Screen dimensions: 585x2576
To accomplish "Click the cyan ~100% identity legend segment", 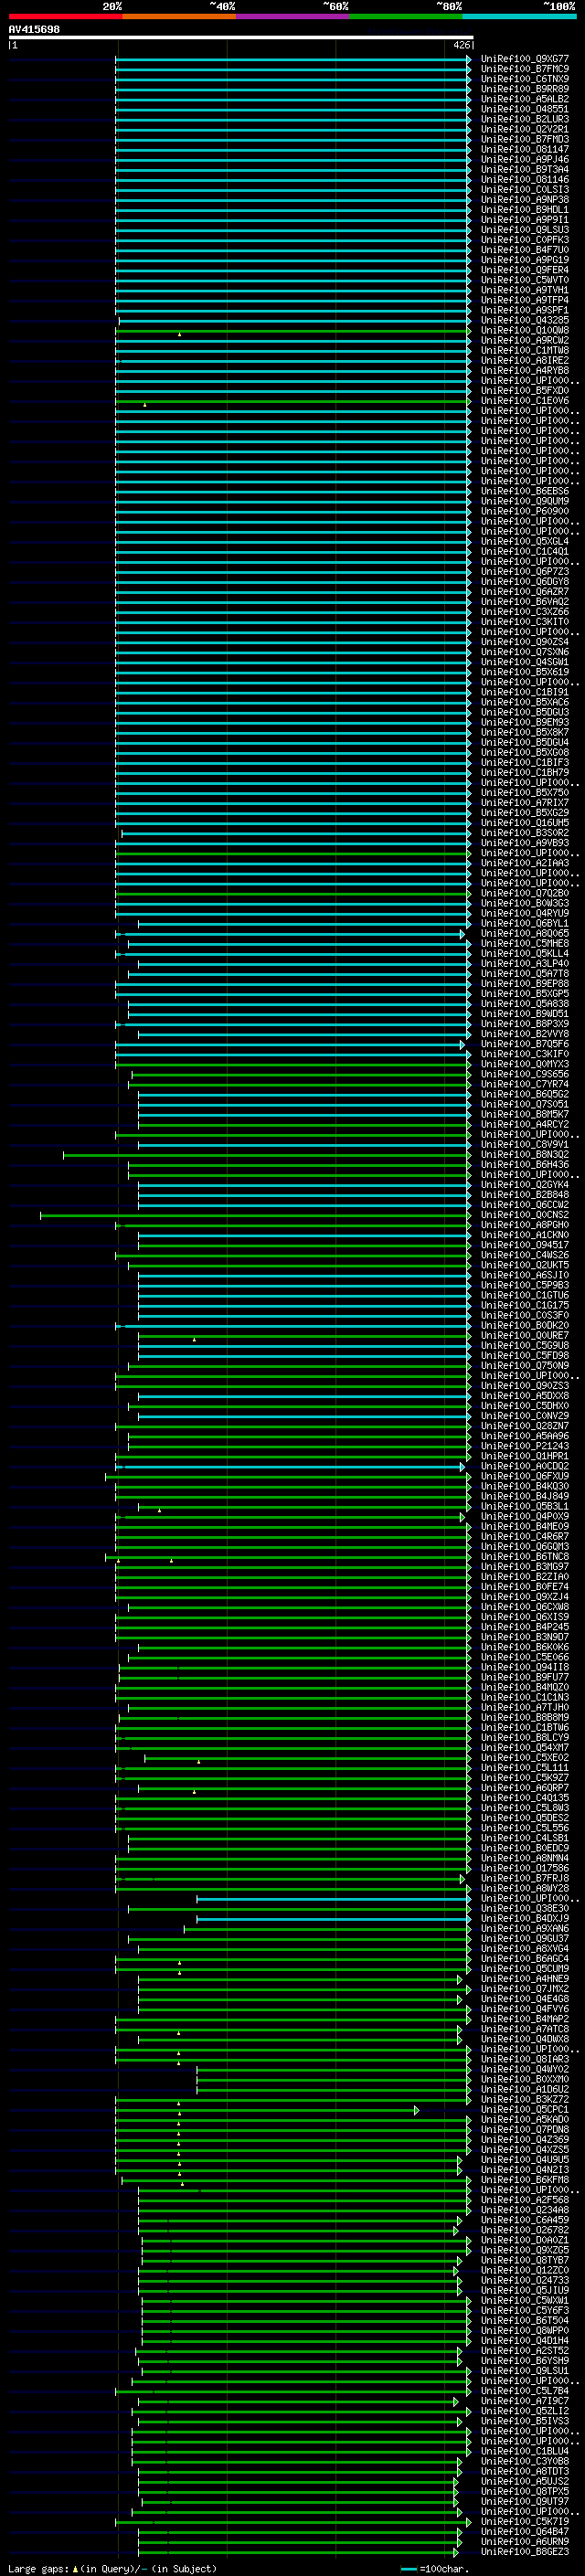I will pos(519,16).
